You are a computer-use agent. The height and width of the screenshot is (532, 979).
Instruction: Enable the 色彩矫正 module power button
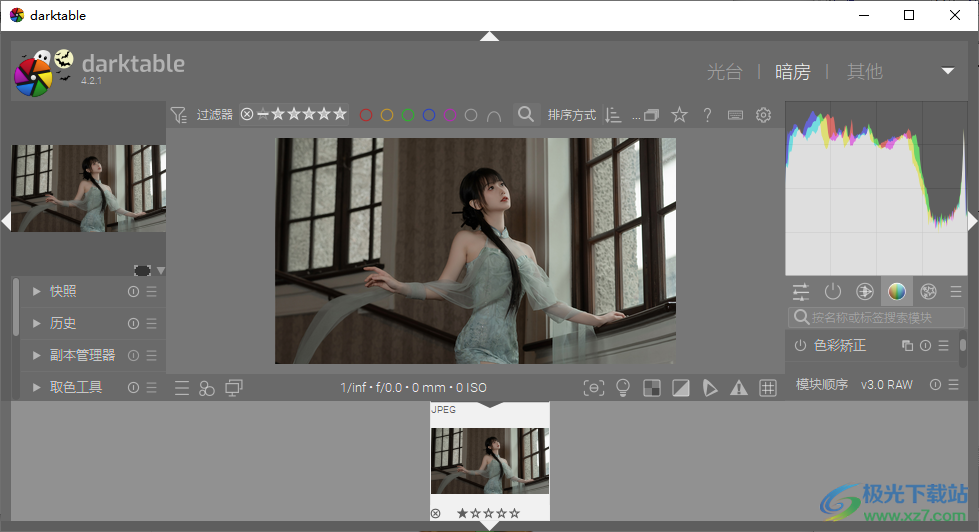[800, 345]
